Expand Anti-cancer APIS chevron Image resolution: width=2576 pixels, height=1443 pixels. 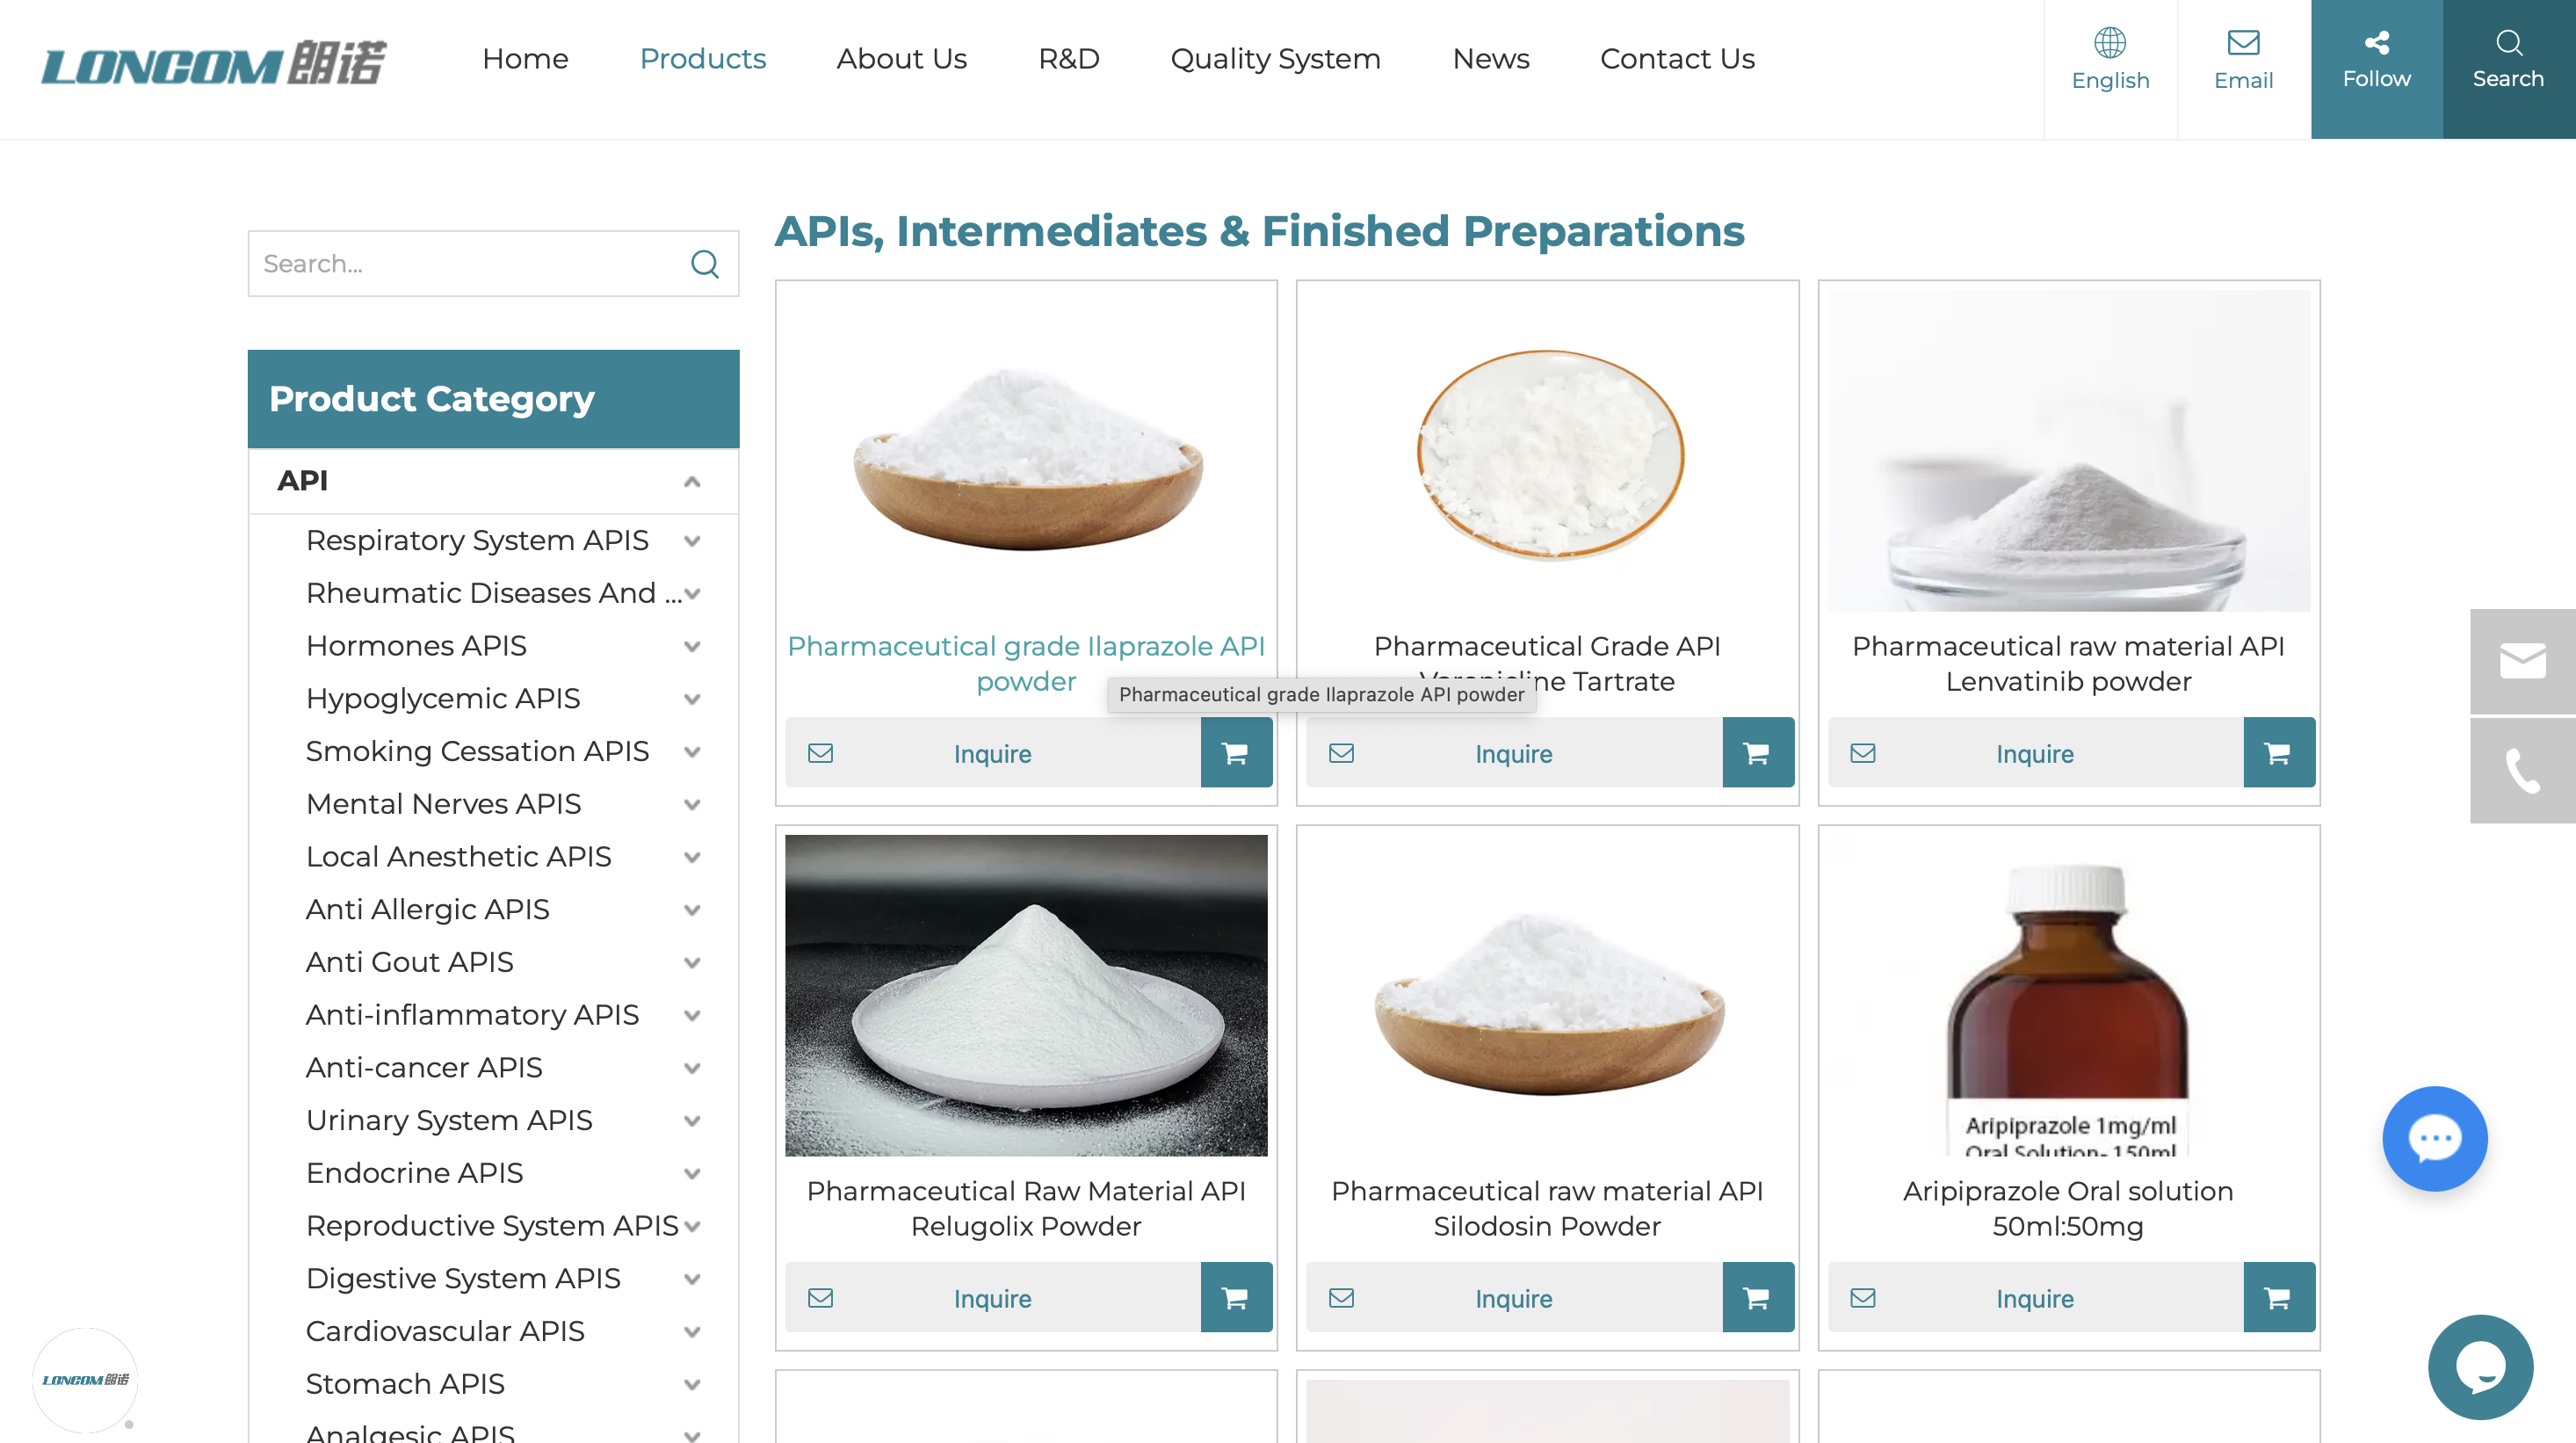(x=692, y=1068)
